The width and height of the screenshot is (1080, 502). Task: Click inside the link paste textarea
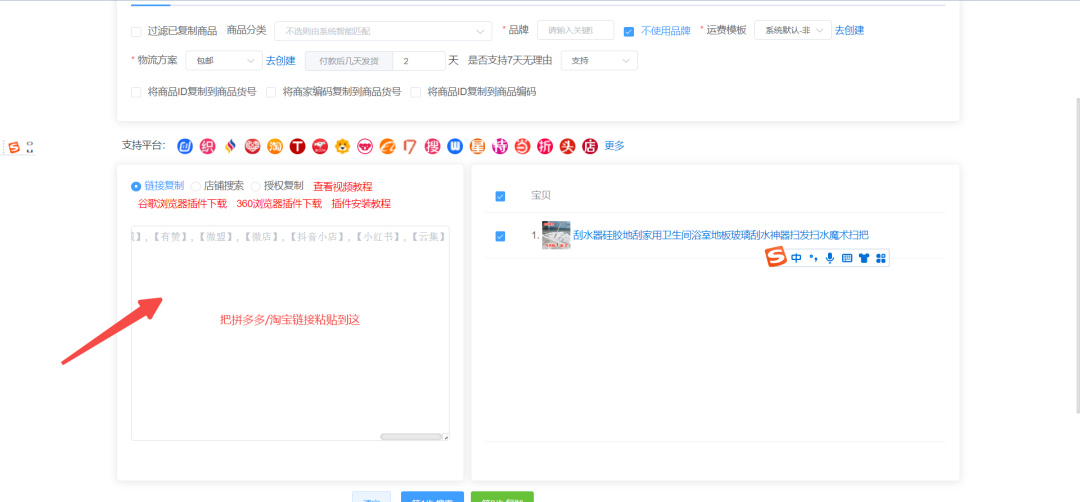tap(290, 333)
